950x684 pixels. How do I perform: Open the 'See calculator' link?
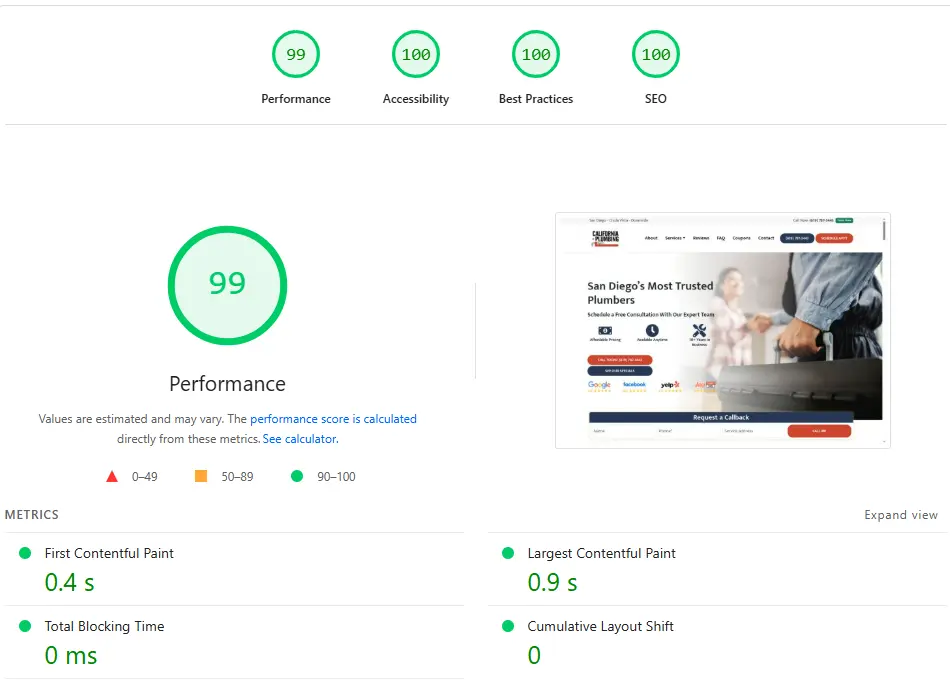coord(299,439)
